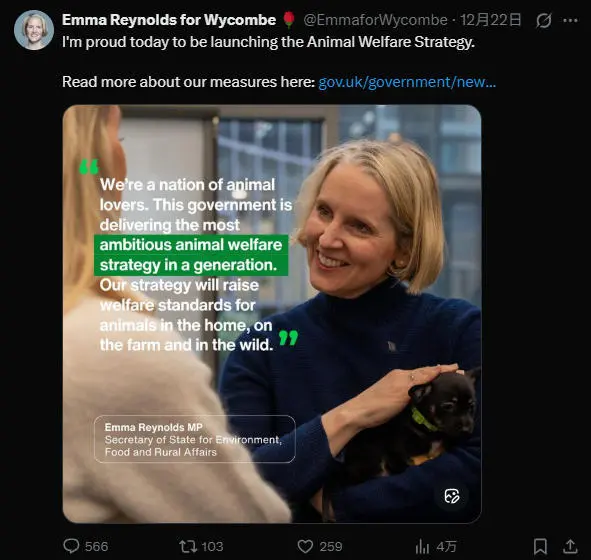Like the post with the heart icon
Image resolution: width=591 pixels, height=560 pixels.
(x=305, y=546)
